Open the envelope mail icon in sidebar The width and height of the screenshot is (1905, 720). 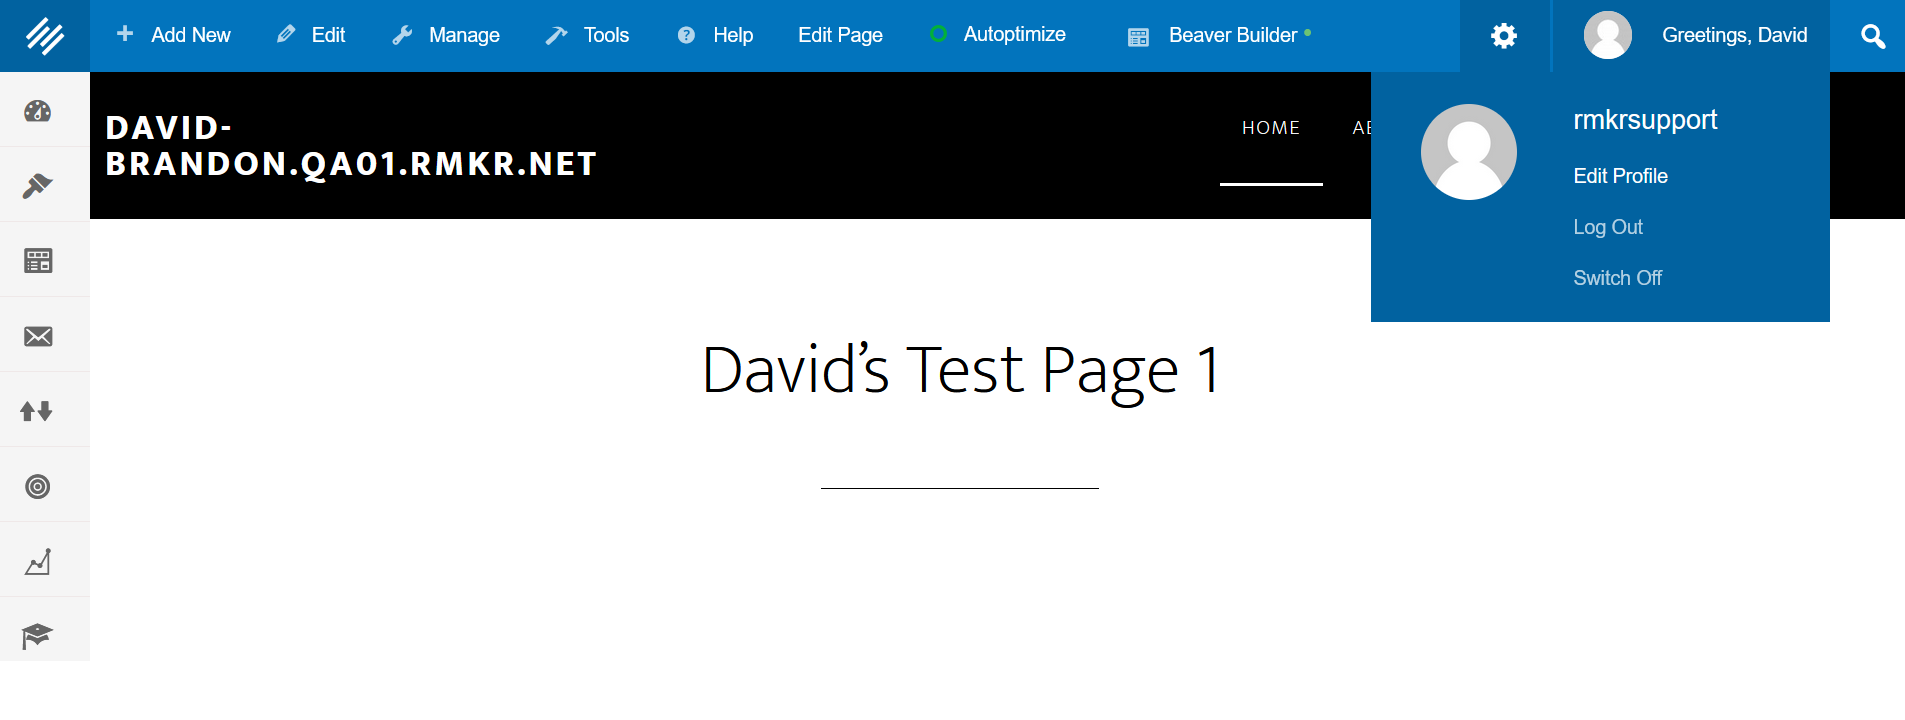click(x=38, y=336)
